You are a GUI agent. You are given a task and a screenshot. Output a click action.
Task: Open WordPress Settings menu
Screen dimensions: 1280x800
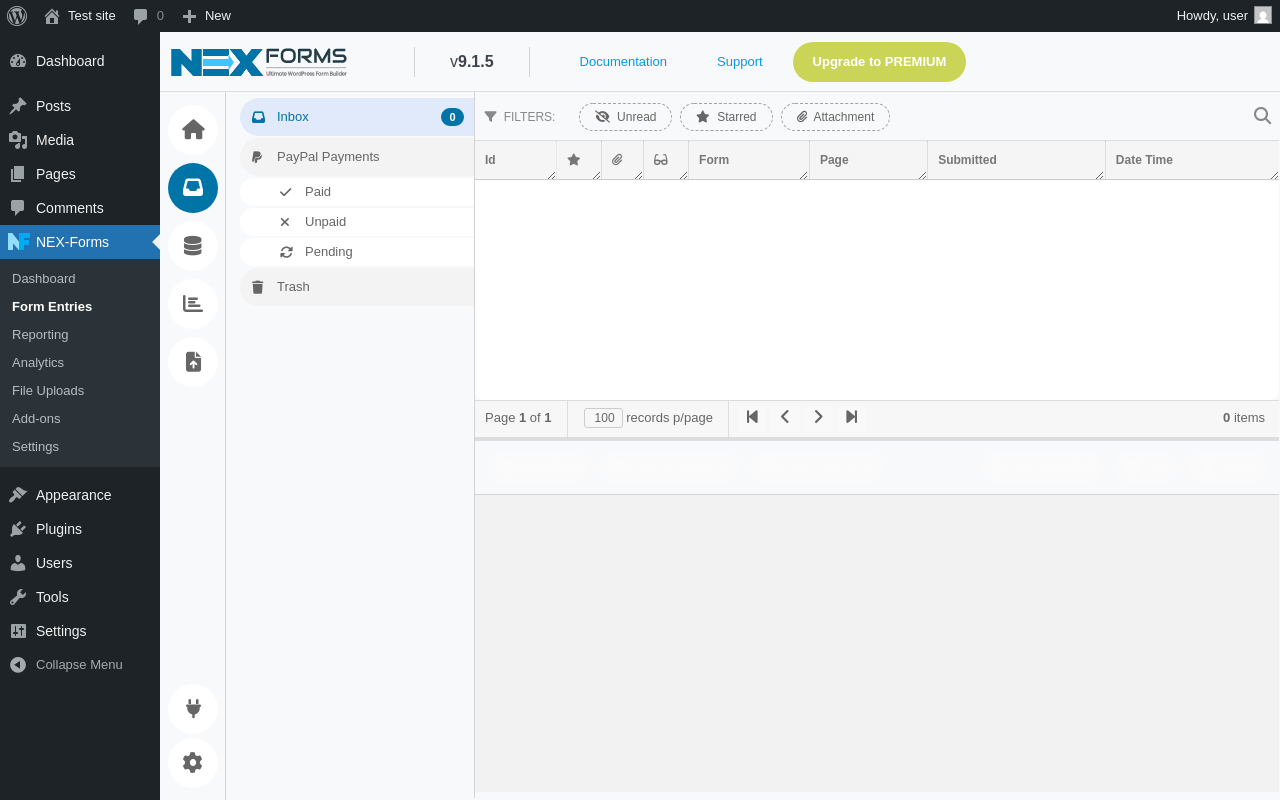tap(80, 631)
